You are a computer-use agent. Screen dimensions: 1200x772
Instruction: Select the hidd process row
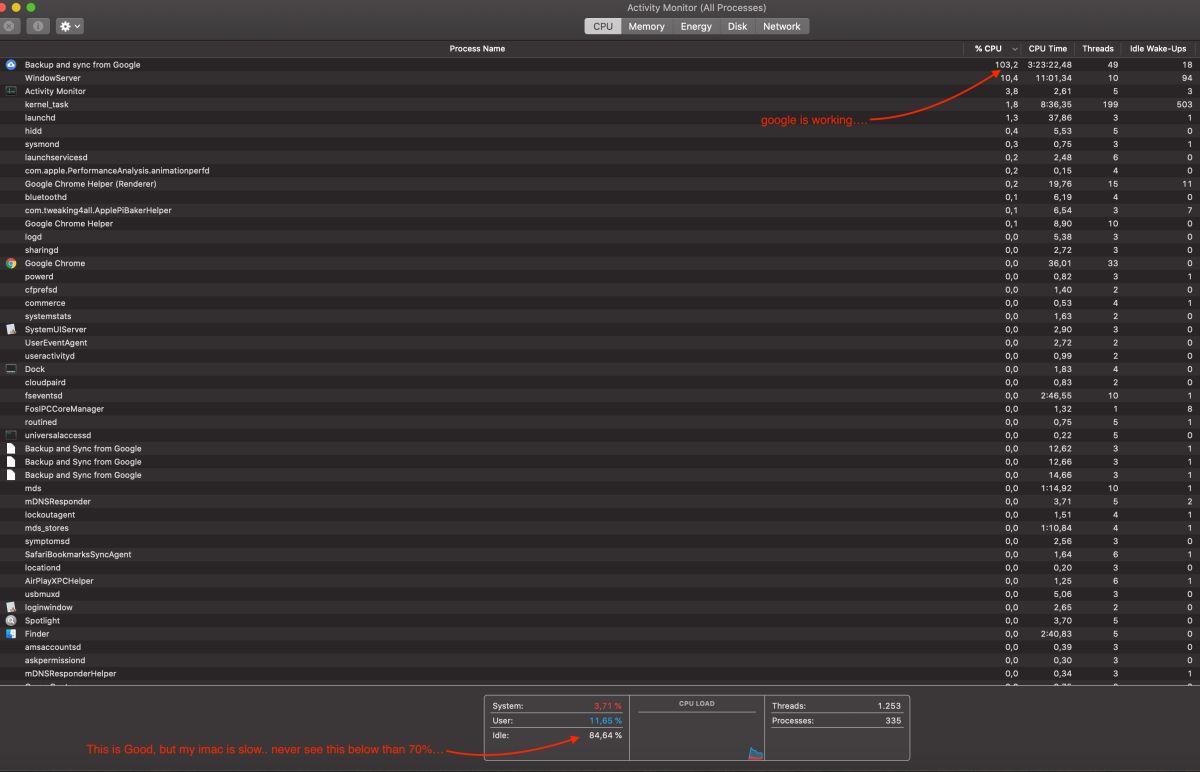pyautogui.click(x=600, y=131)
